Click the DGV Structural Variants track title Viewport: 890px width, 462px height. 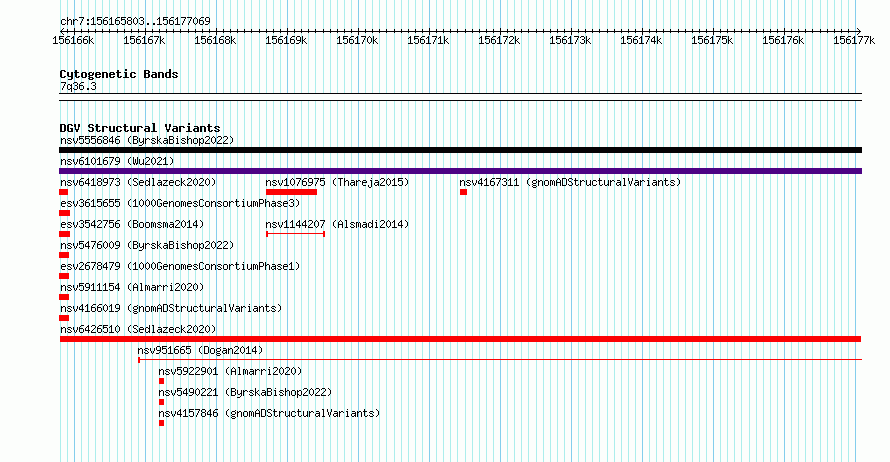tap(140, 128)
